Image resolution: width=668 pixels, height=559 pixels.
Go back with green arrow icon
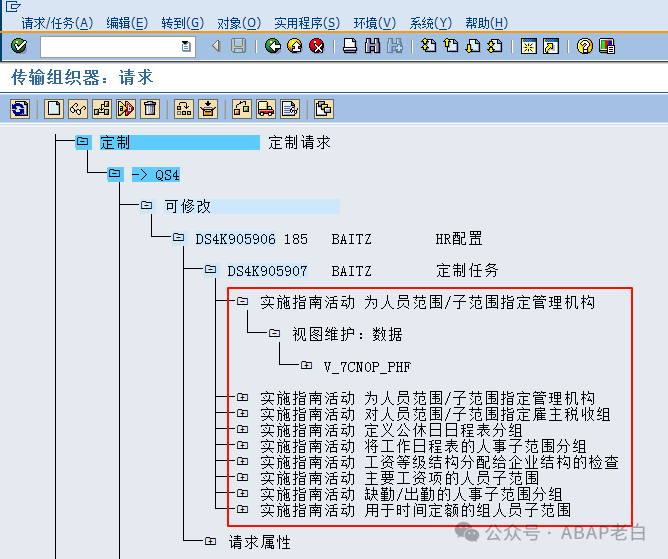[x=273, y=46]
